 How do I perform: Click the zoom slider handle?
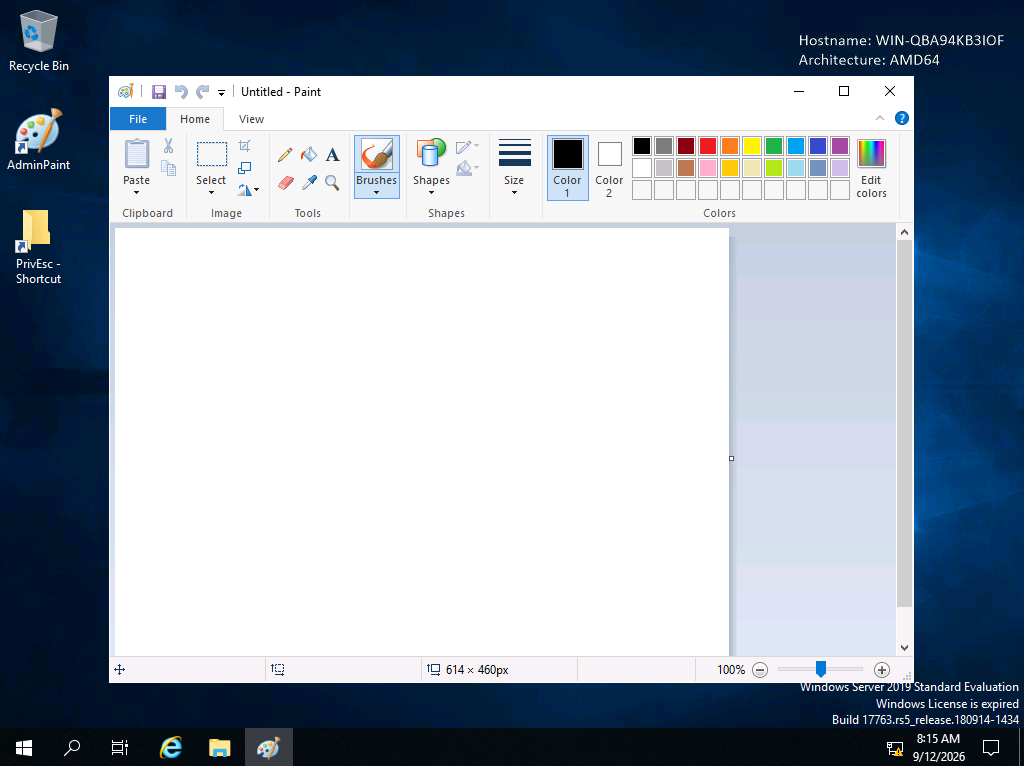point(821,669)
